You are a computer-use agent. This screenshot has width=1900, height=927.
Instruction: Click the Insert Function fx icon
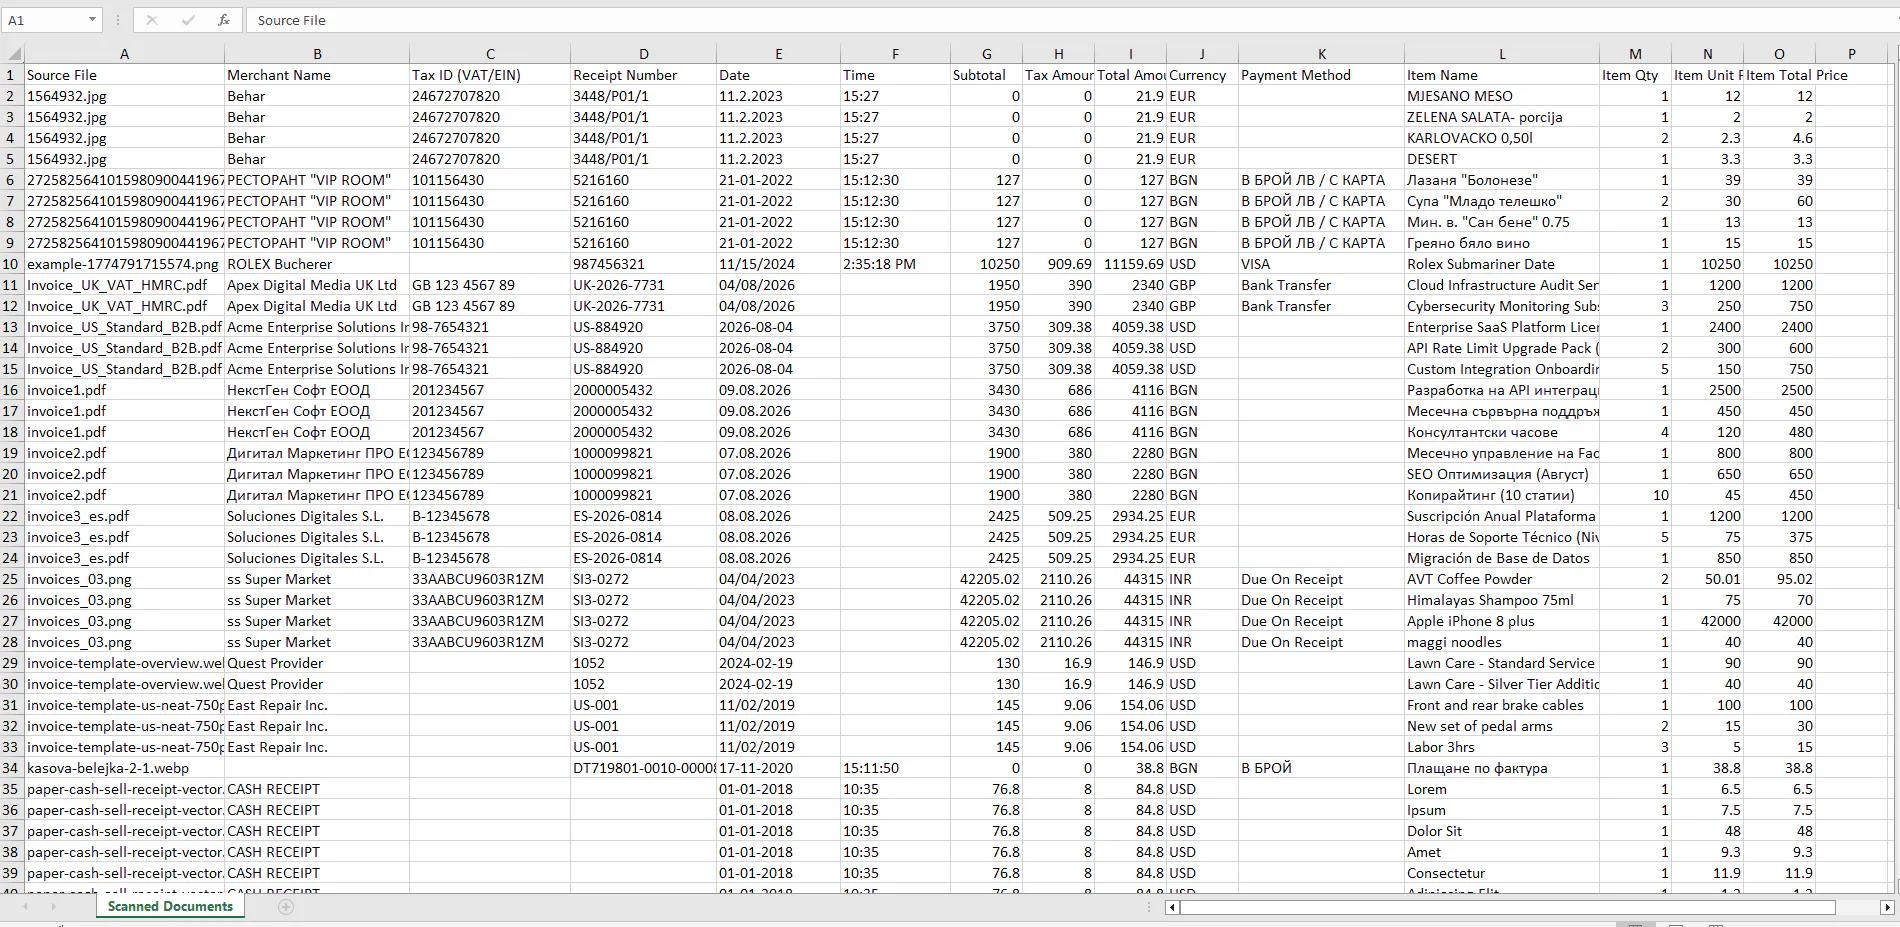[224, 20]
